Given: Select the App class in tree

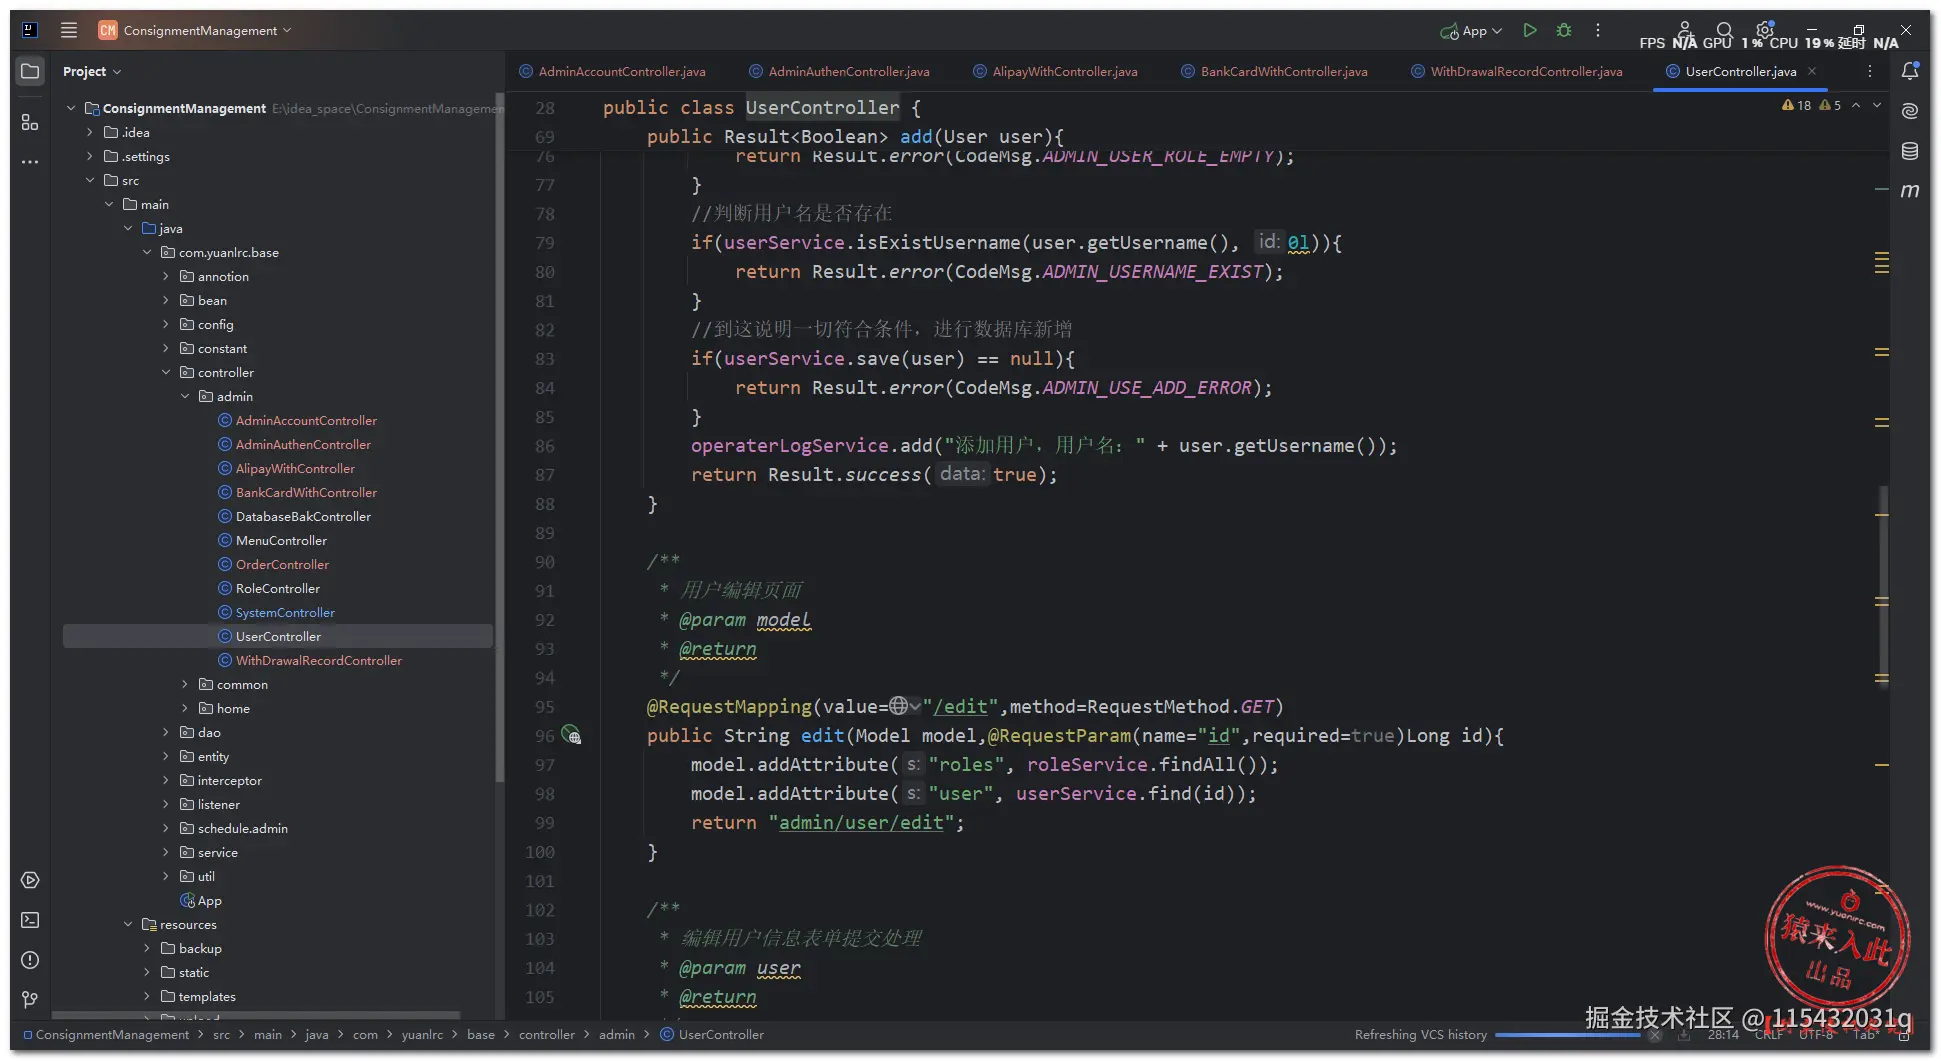Looking at the screenshot, I should point(209,900).
